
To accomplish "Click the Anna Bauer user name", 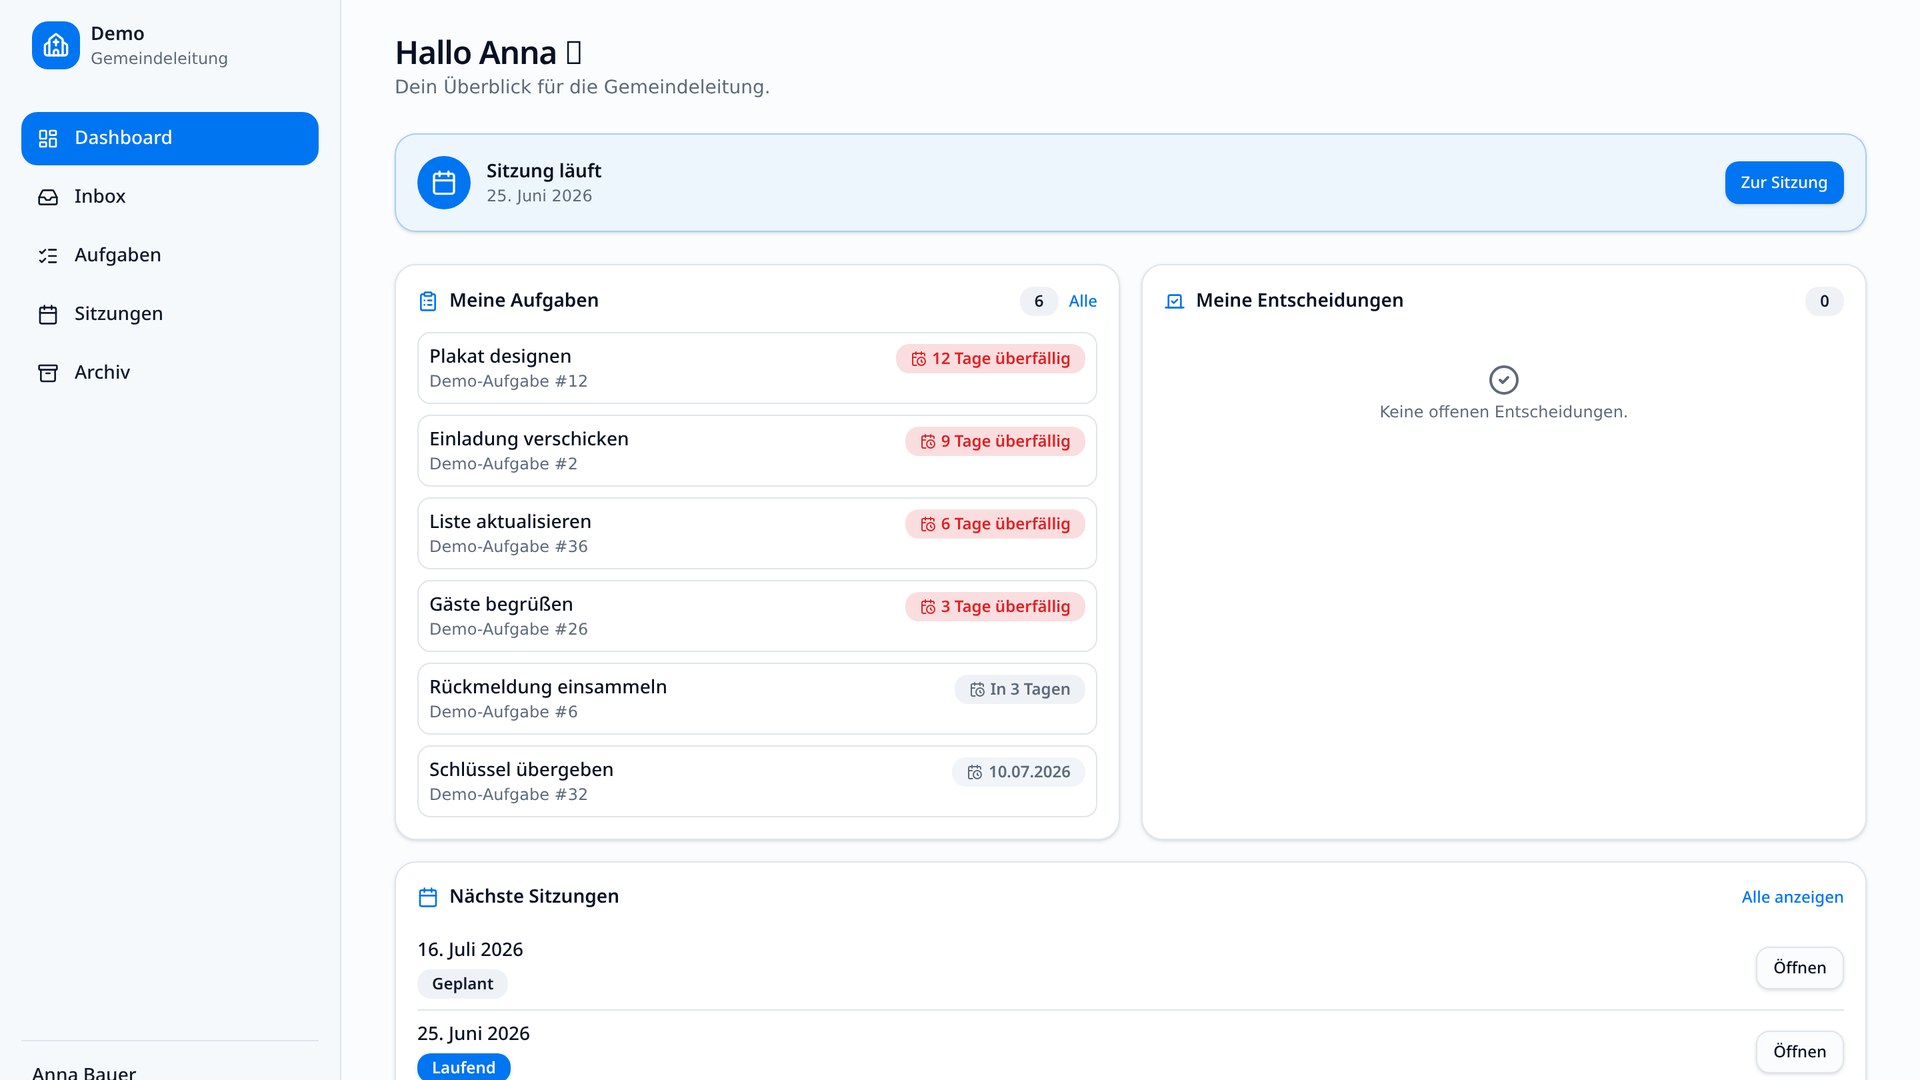I will 84,1072.
